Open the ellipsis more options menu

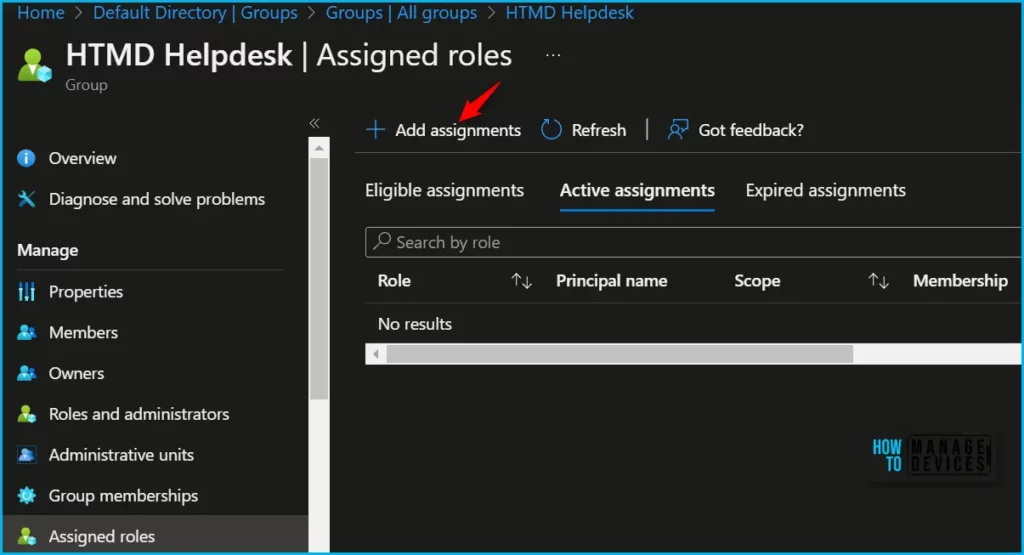553,56
